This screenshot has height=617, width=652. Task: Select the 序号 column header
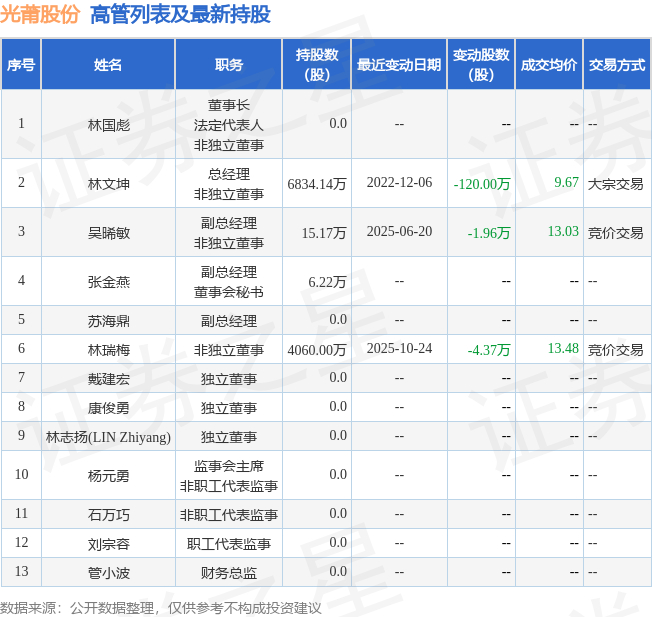pos(21,64)
